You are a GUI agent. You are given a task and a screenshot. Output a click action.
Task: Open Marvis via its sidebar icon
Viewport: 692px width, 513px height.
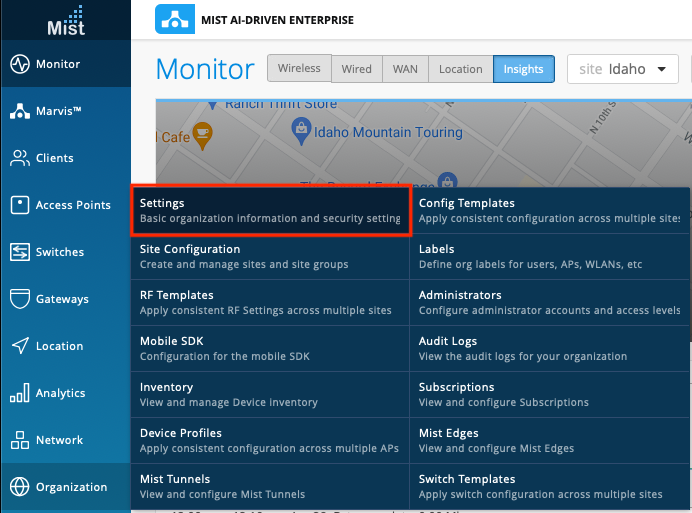(x=19, y=111)
